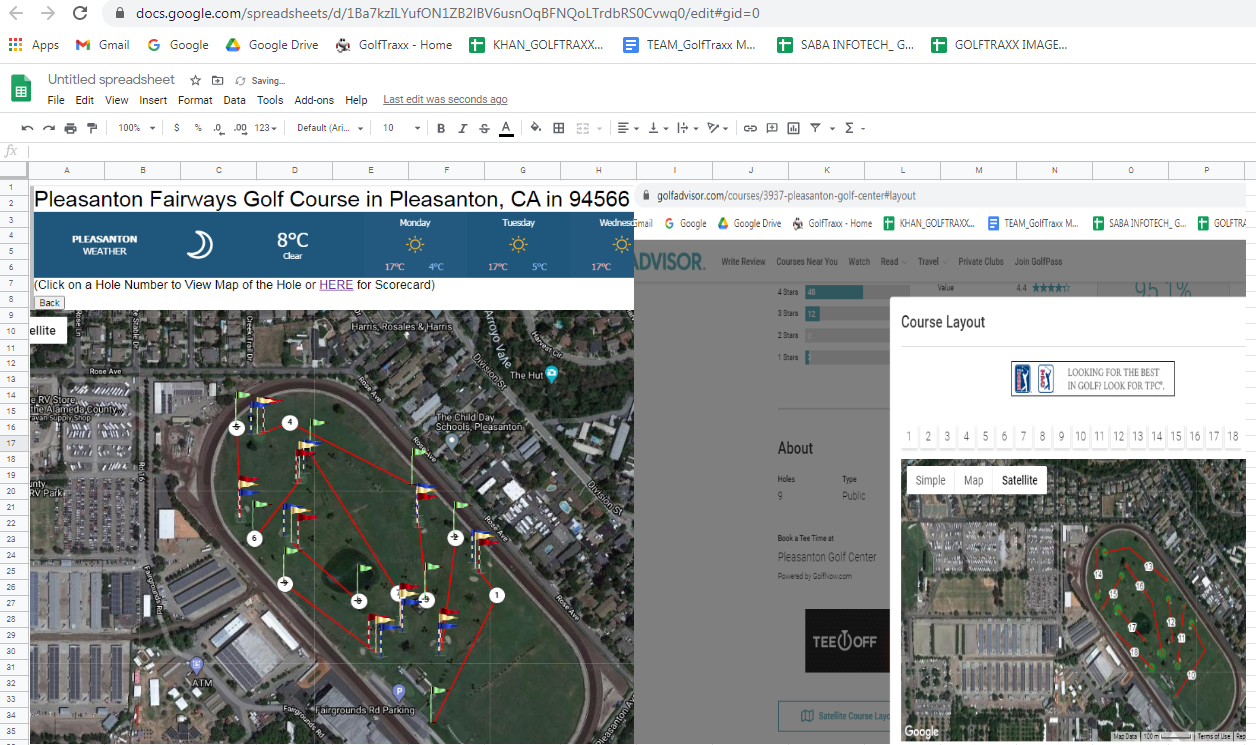Select hole 18 in Course Layout

(x=1233, y=436)
